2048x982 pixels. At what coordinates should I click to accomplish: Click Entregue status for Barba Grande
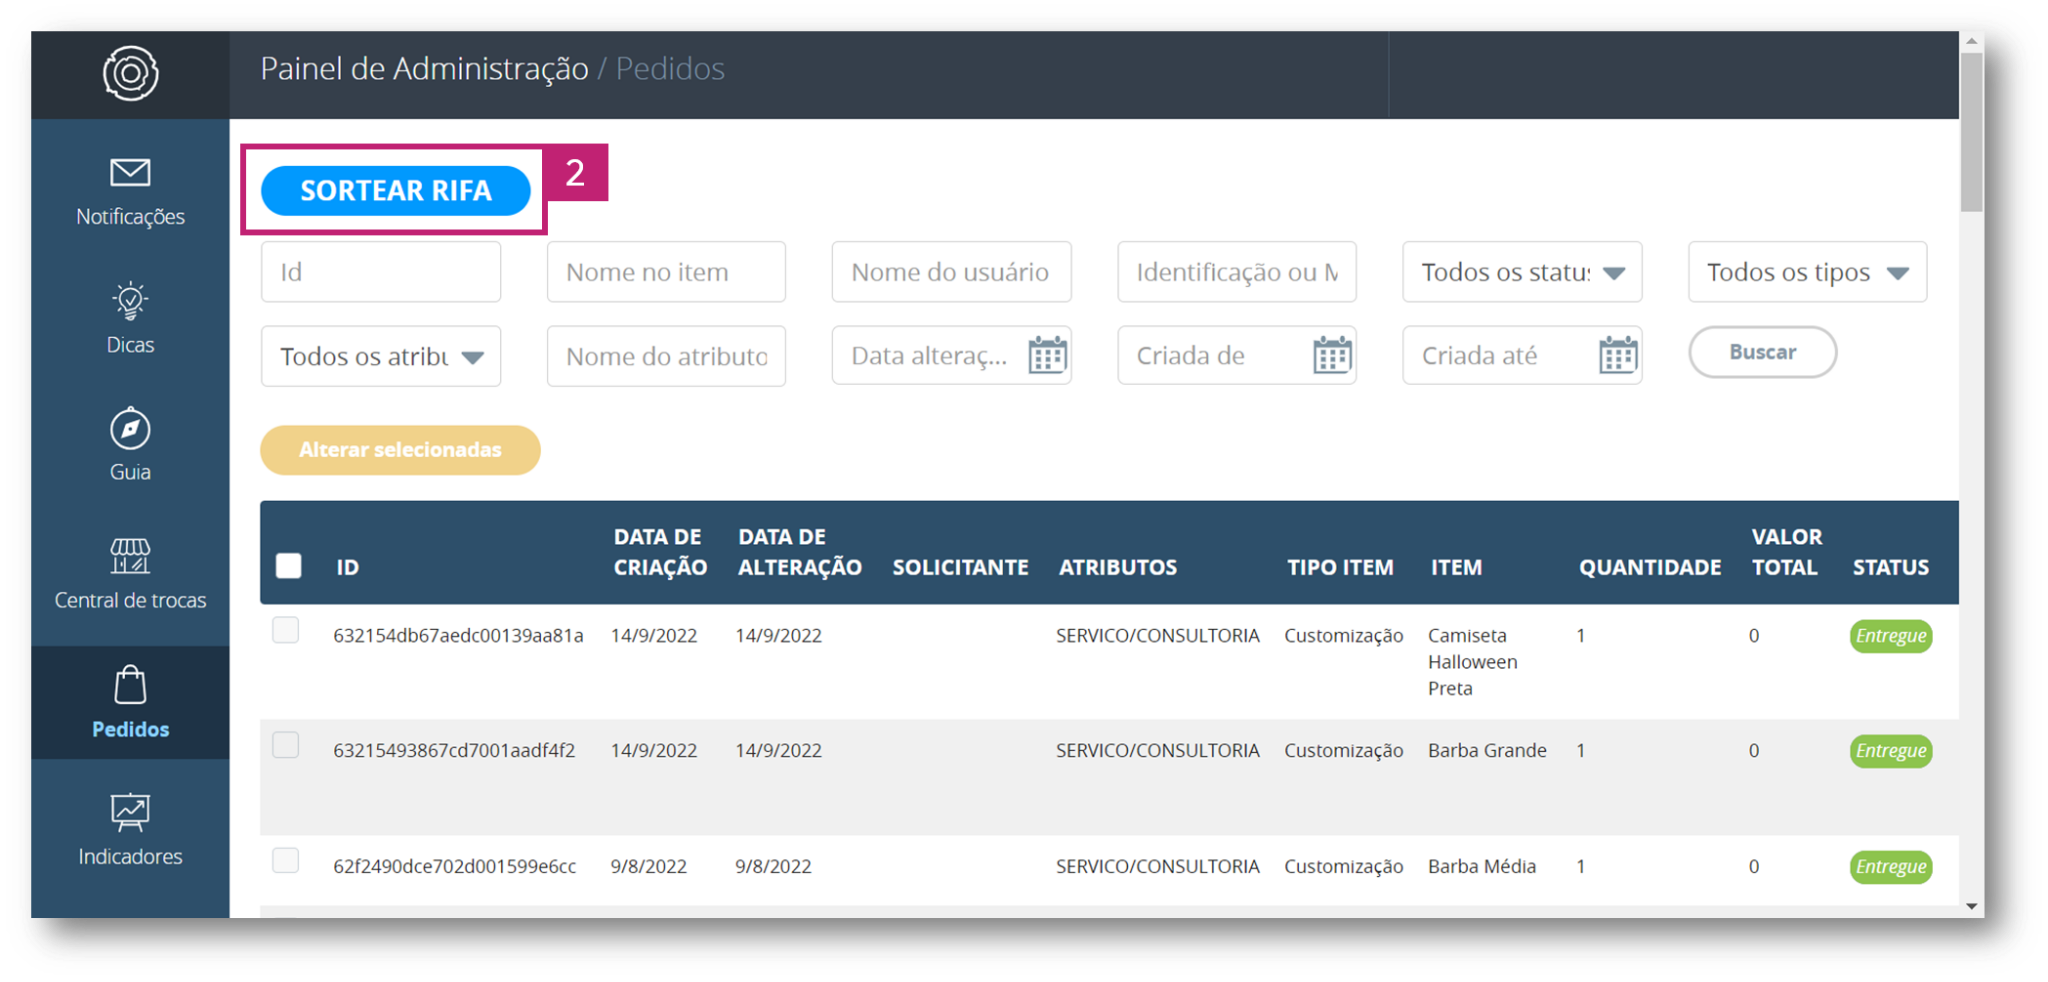1890,751
